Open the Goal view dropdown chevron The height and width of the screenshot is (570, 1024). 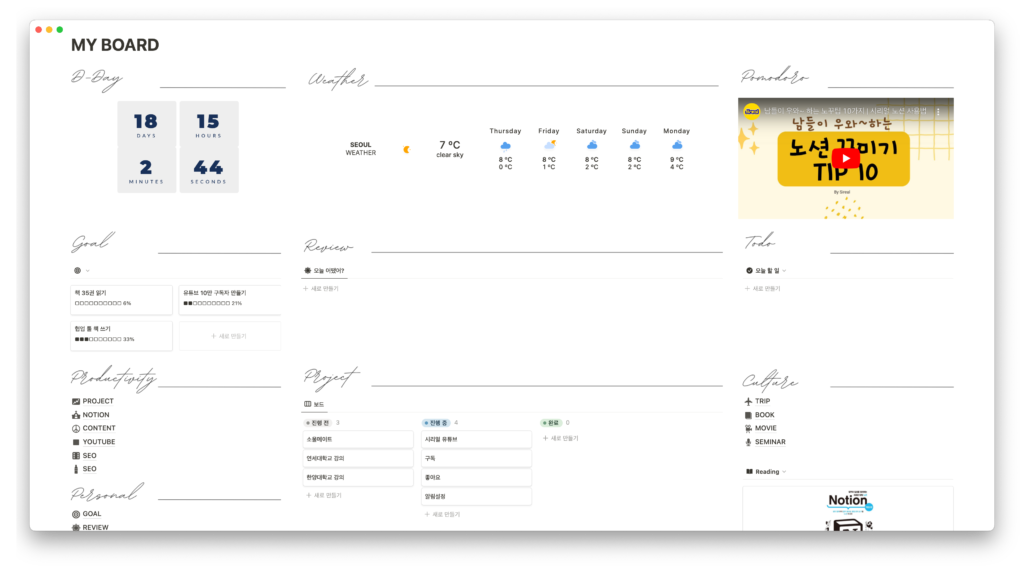tap(88, 270)
